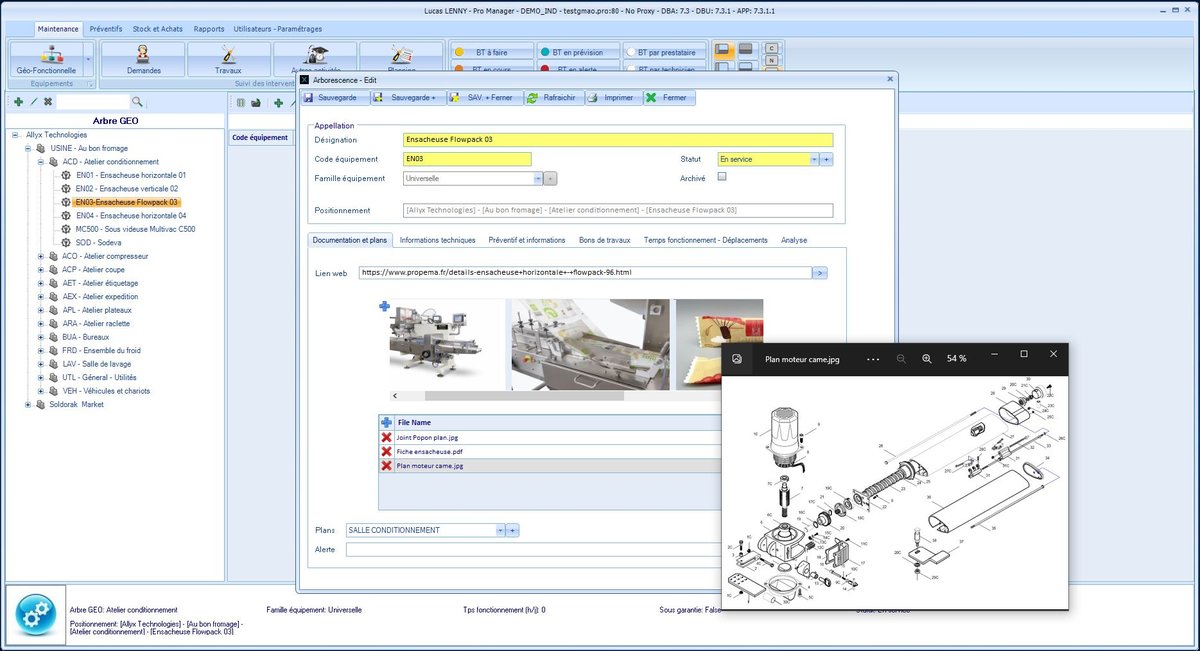Click the plus button next to Plans dropdown
The image size is (1200, 651).
tap(513, 530)
